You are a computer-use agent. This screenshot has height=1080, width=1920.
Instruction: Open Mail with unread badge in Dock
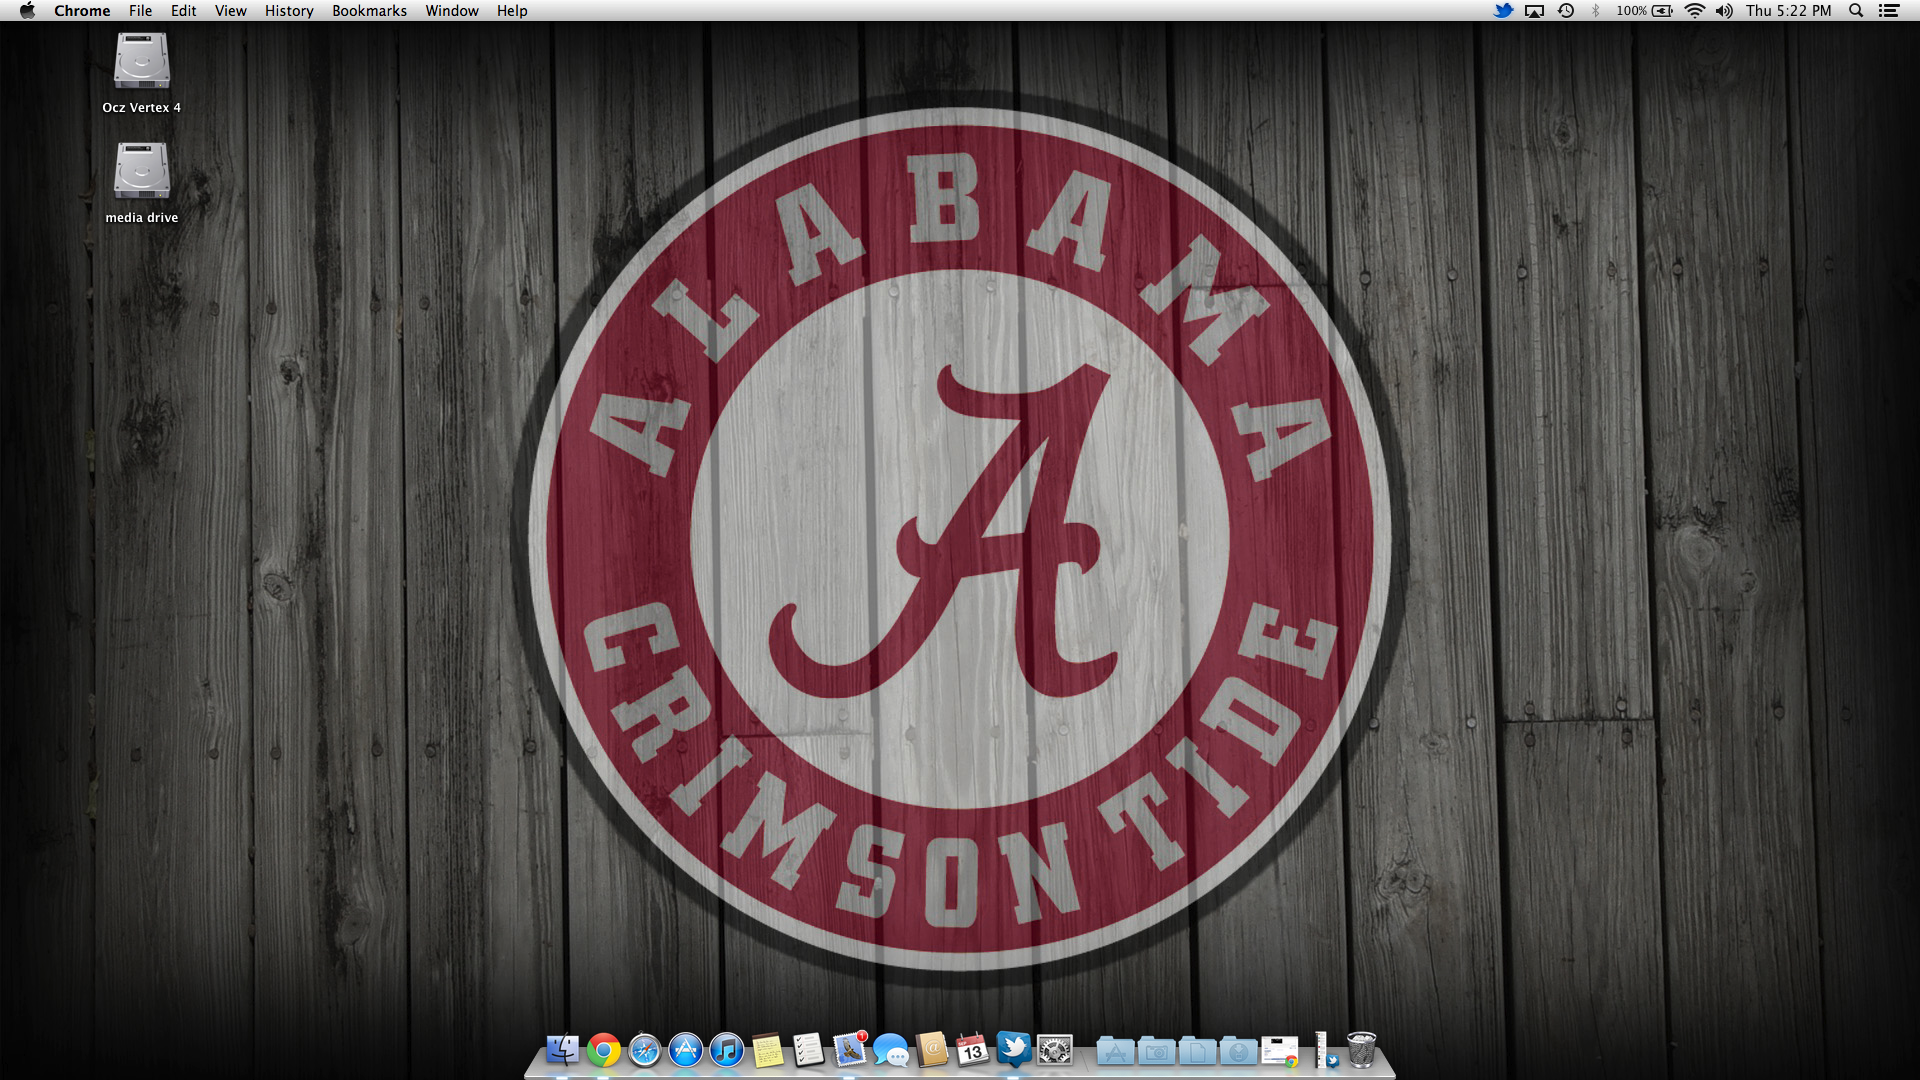(x=850, y=1049)
